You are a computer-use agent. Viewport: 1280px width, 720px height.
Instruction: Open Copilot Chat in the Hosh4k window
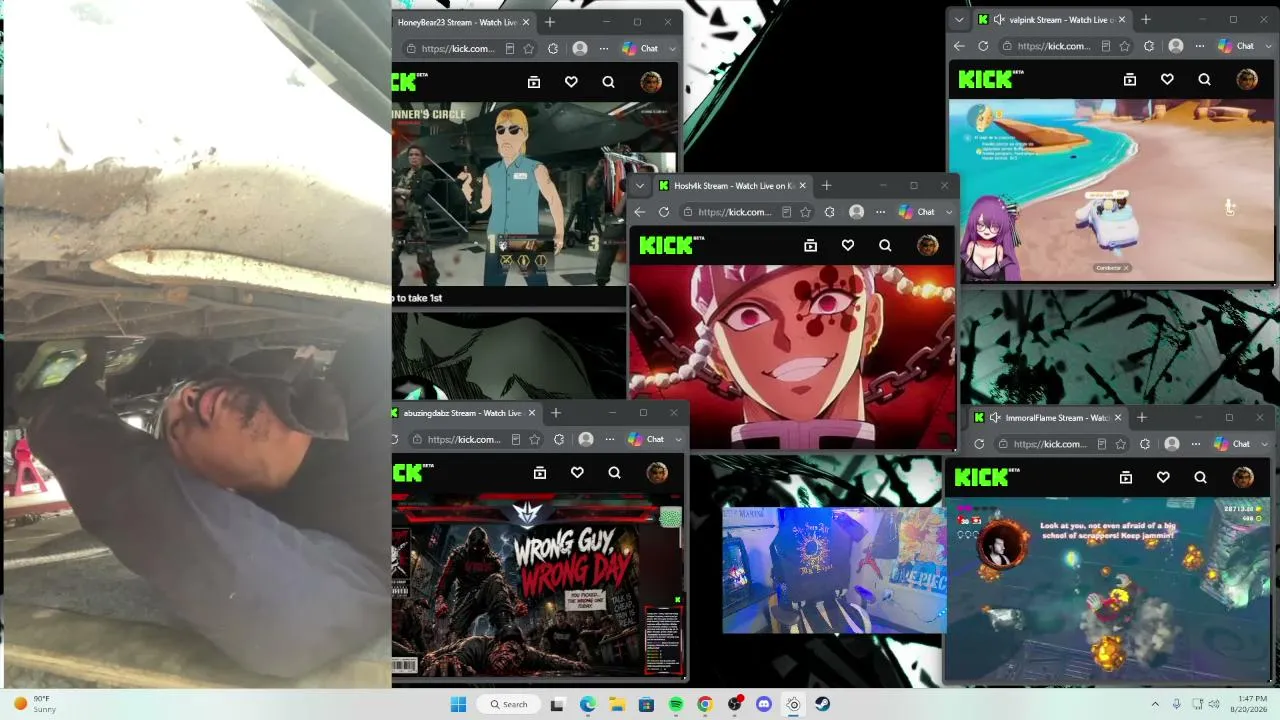pyautogui.click(x=917, y=212)
